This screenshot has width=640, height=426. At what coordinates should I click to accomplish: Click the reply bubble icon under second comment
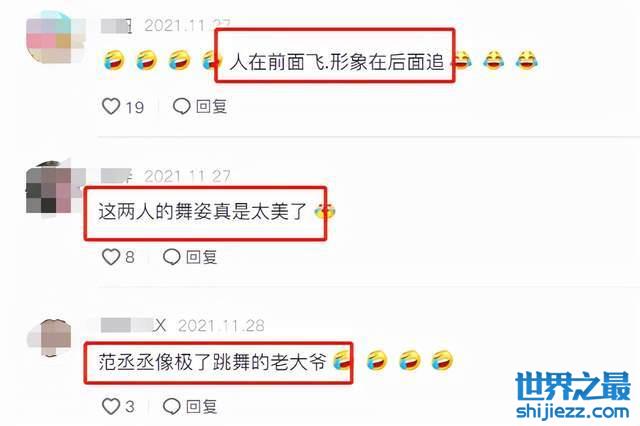171,257
